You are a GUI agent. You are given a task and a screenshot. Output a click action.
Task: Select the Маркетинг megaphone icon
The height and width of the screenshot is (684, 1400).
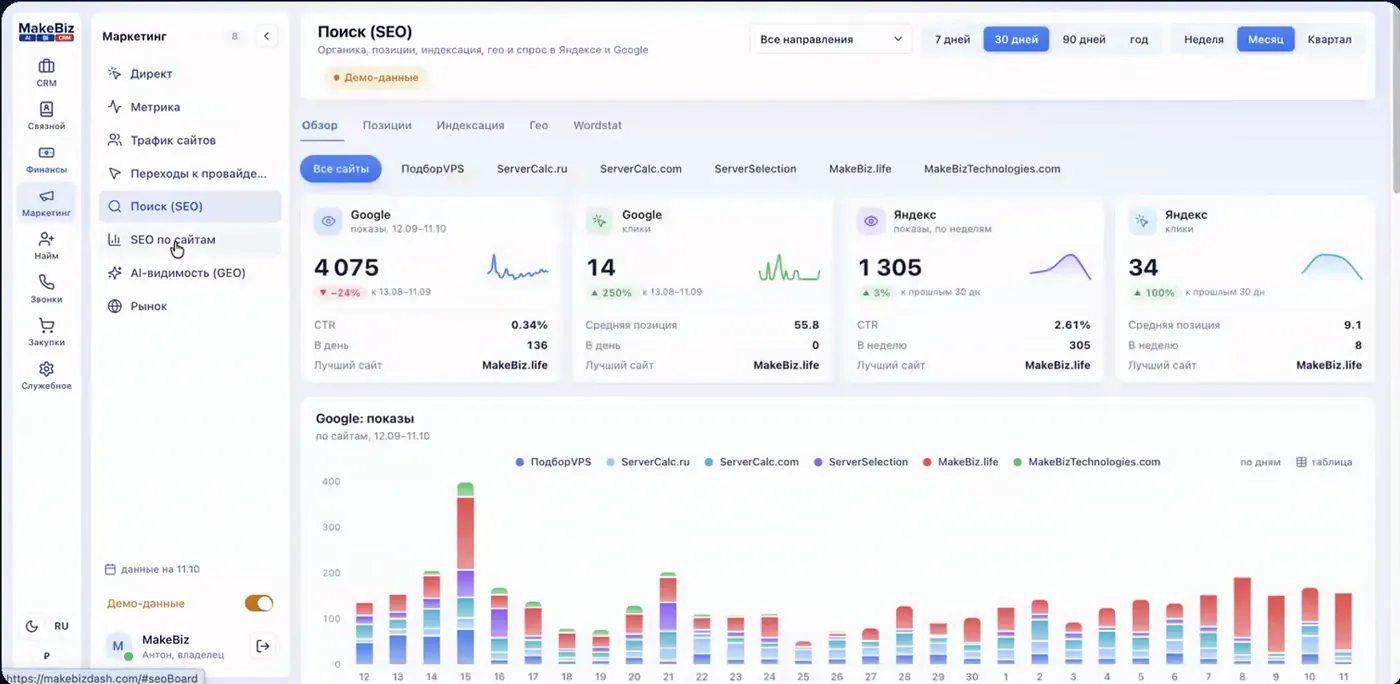[46, 196]
